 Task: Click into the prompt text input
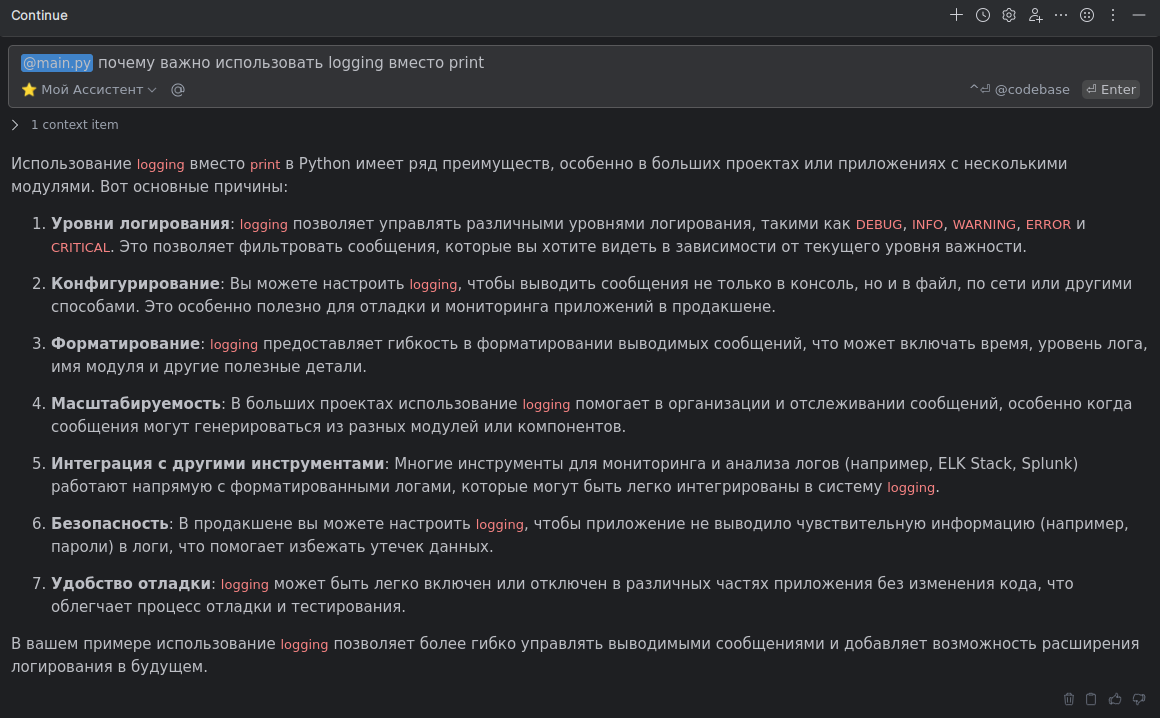[700, 63]
